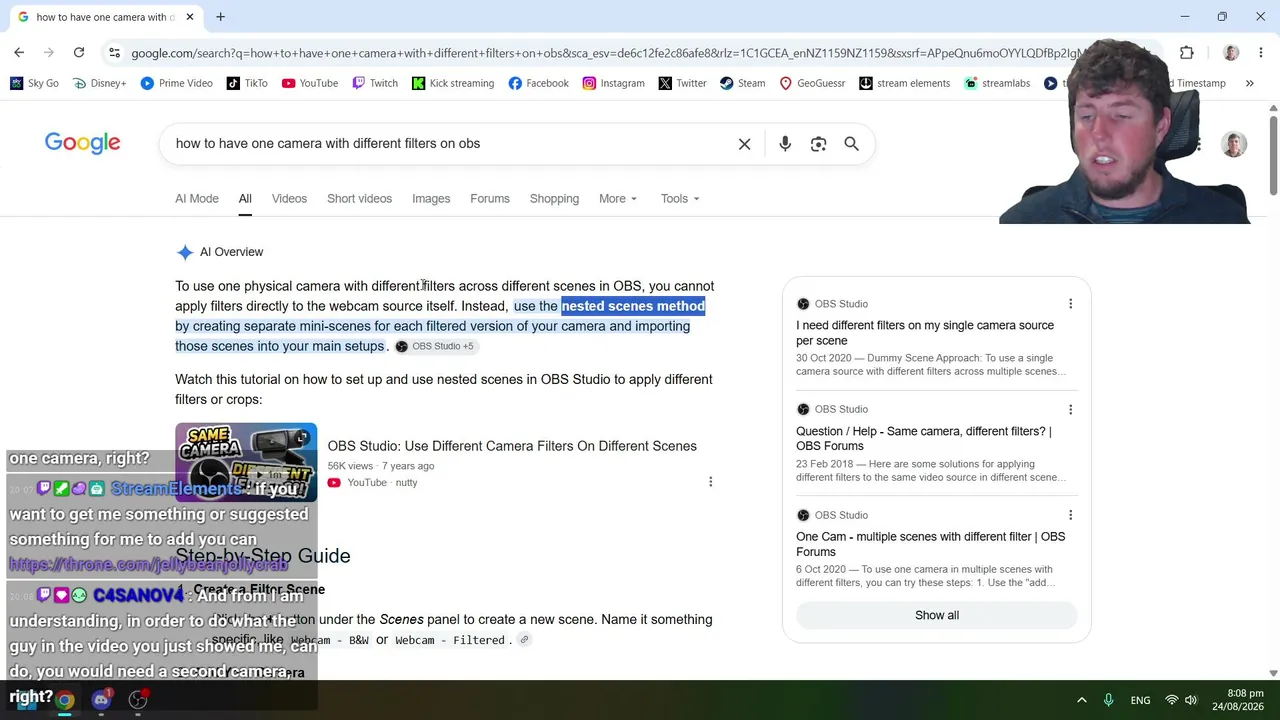Show hidden system tray icons

[x=1081, y=700]
